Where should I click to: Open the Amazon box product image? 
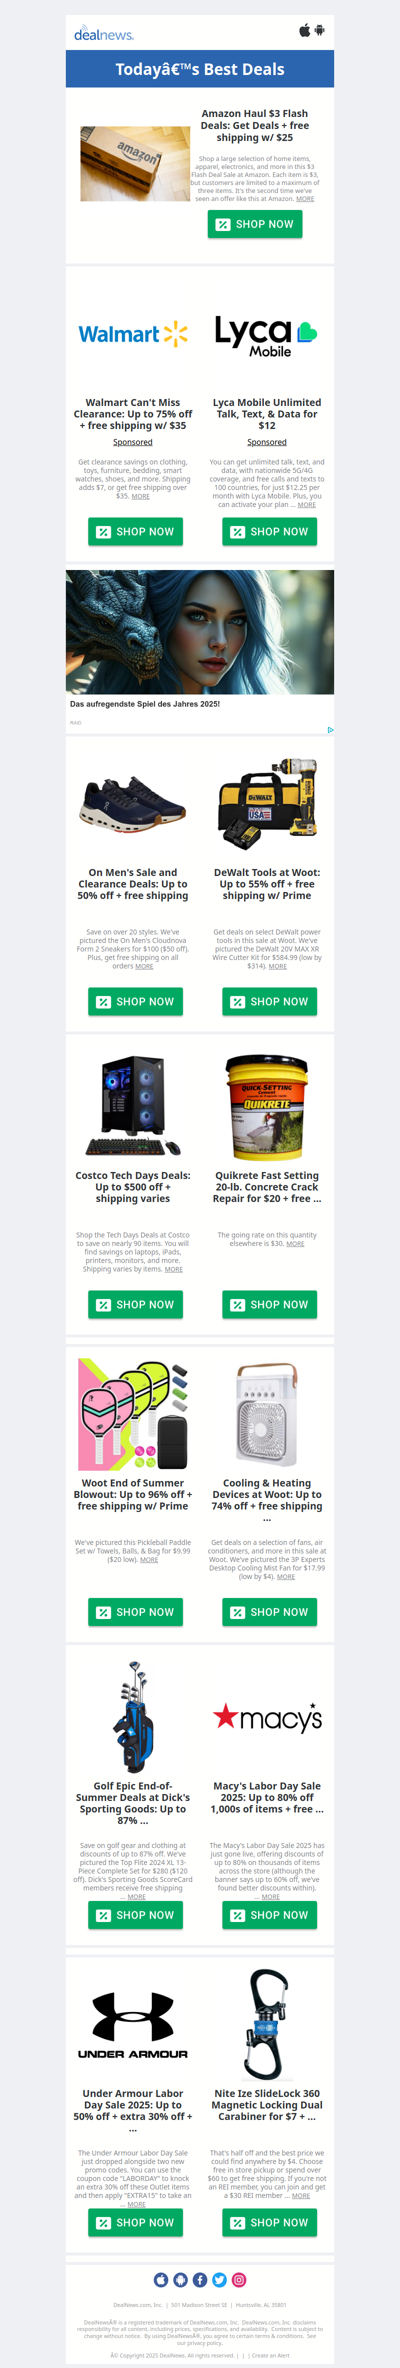pos(135,164)
